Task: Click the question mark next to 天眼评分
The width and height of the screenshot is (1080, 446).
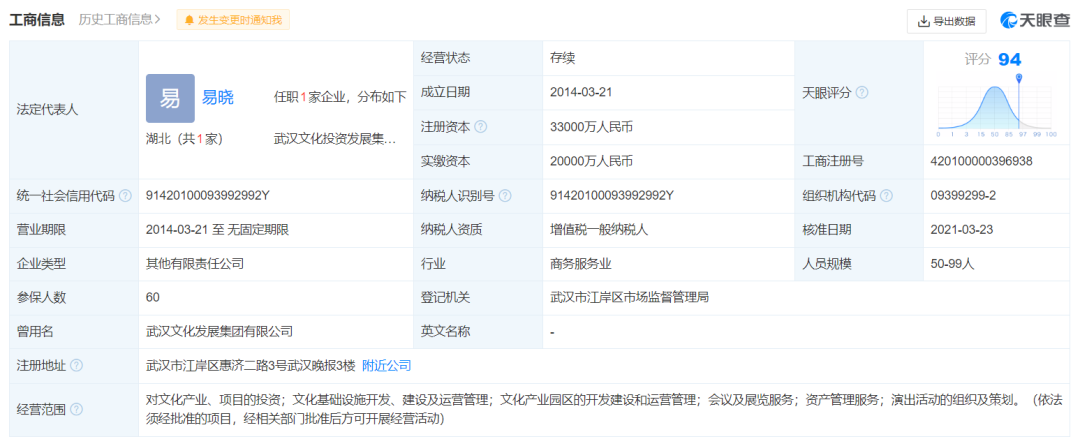Action: click(x=862, y=93)
